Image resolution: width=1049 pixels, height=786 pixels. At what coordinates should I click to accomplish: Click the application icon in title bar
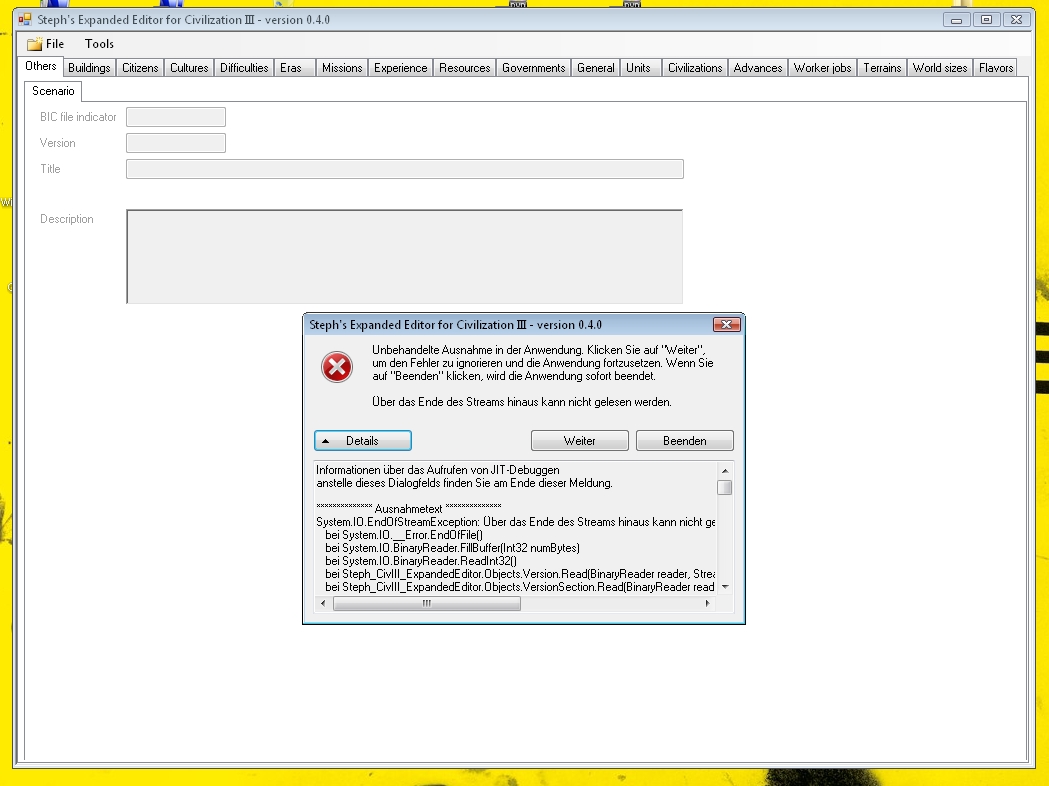(x=25, y=19)
